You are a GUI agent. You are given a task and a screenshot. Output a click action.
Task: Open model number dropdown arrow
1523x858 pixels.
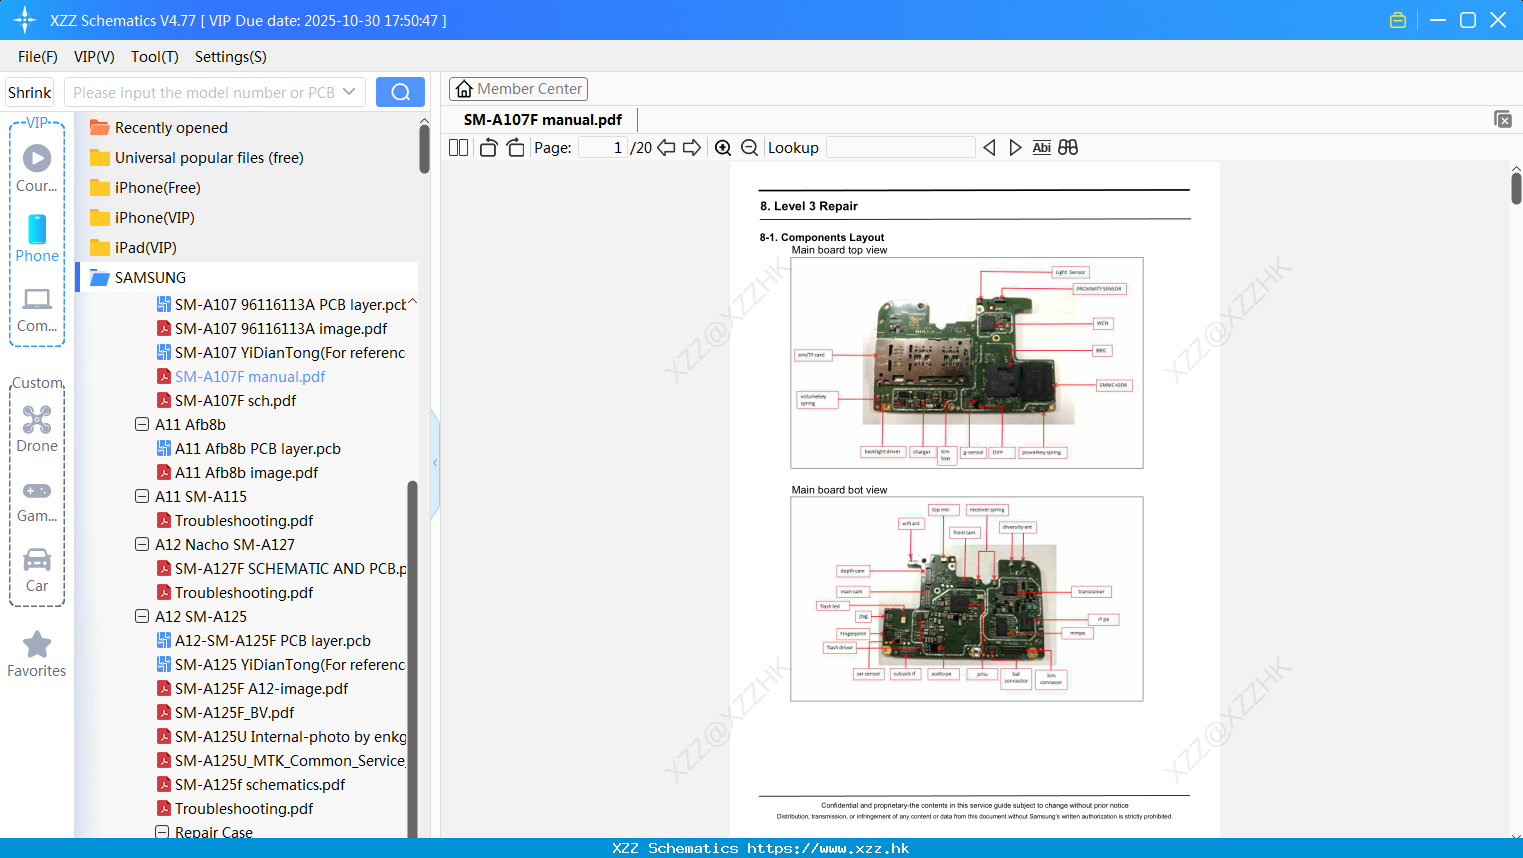[349, 92]
